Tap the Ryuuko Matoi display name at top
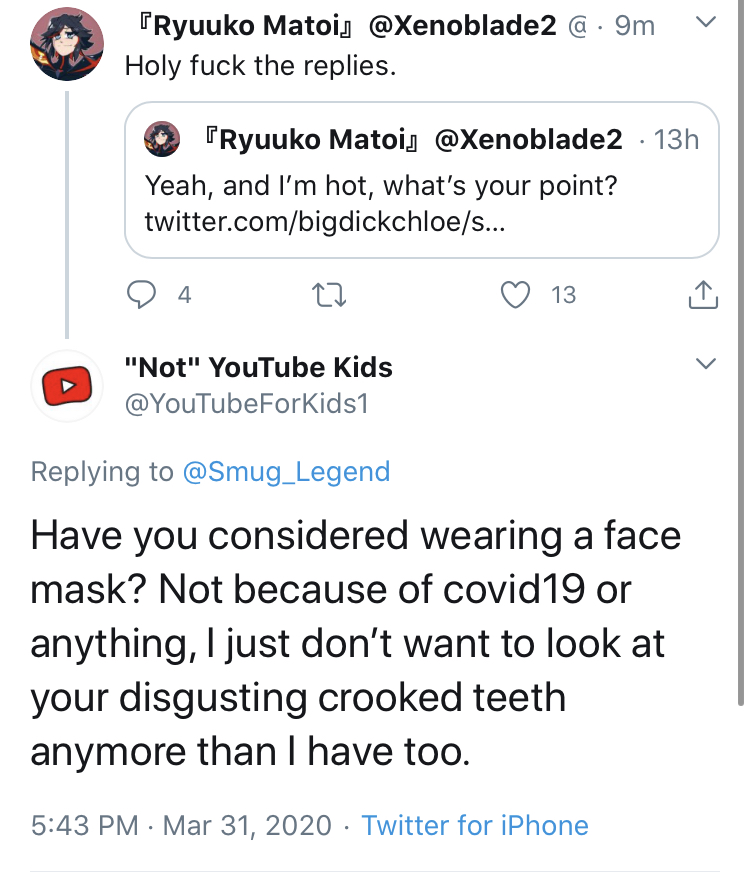 245,25
